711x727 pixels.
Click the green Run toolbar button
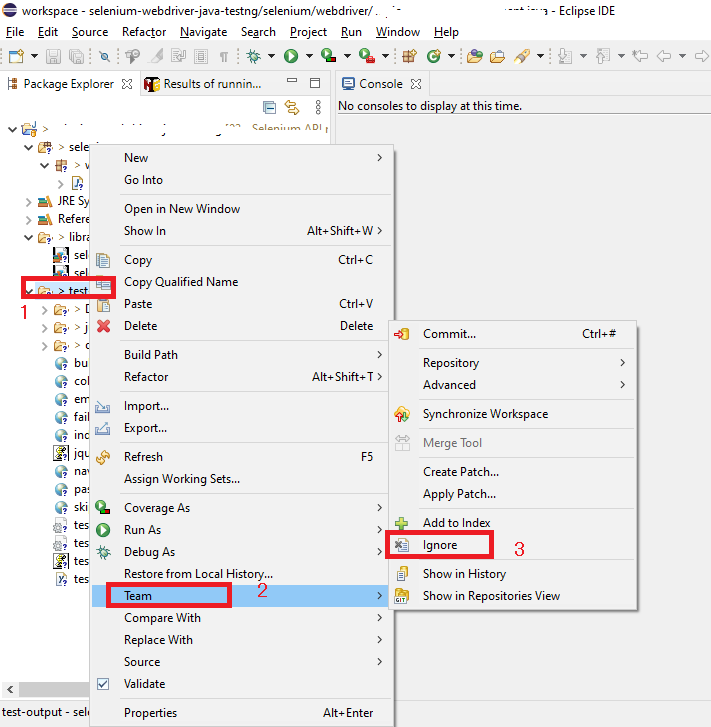click(291, 56)
